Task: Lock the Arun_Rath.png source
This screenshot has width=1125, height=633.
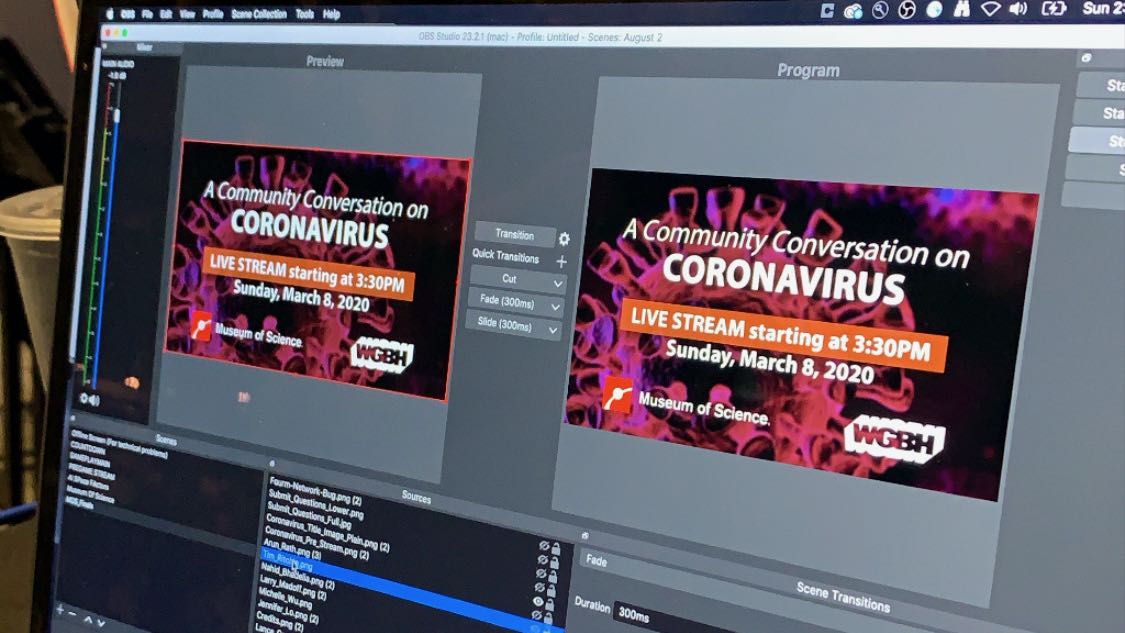Action: coord(548,619)
